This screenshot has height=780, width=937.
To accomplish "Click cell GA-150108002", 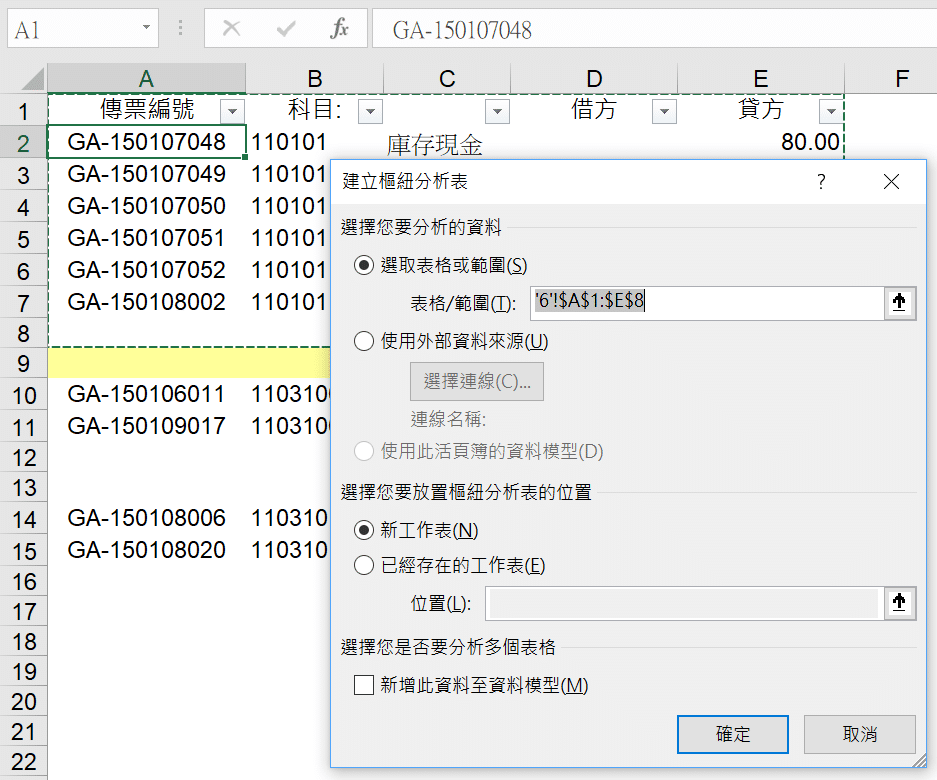I will (x=146, y=302).
